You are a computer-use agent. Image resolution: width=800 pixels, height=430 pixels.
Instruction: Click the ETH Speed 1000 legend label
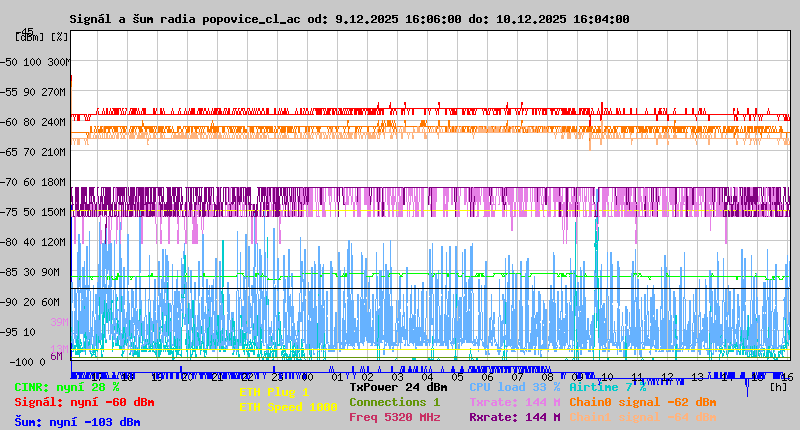click(x=288, y=407)
